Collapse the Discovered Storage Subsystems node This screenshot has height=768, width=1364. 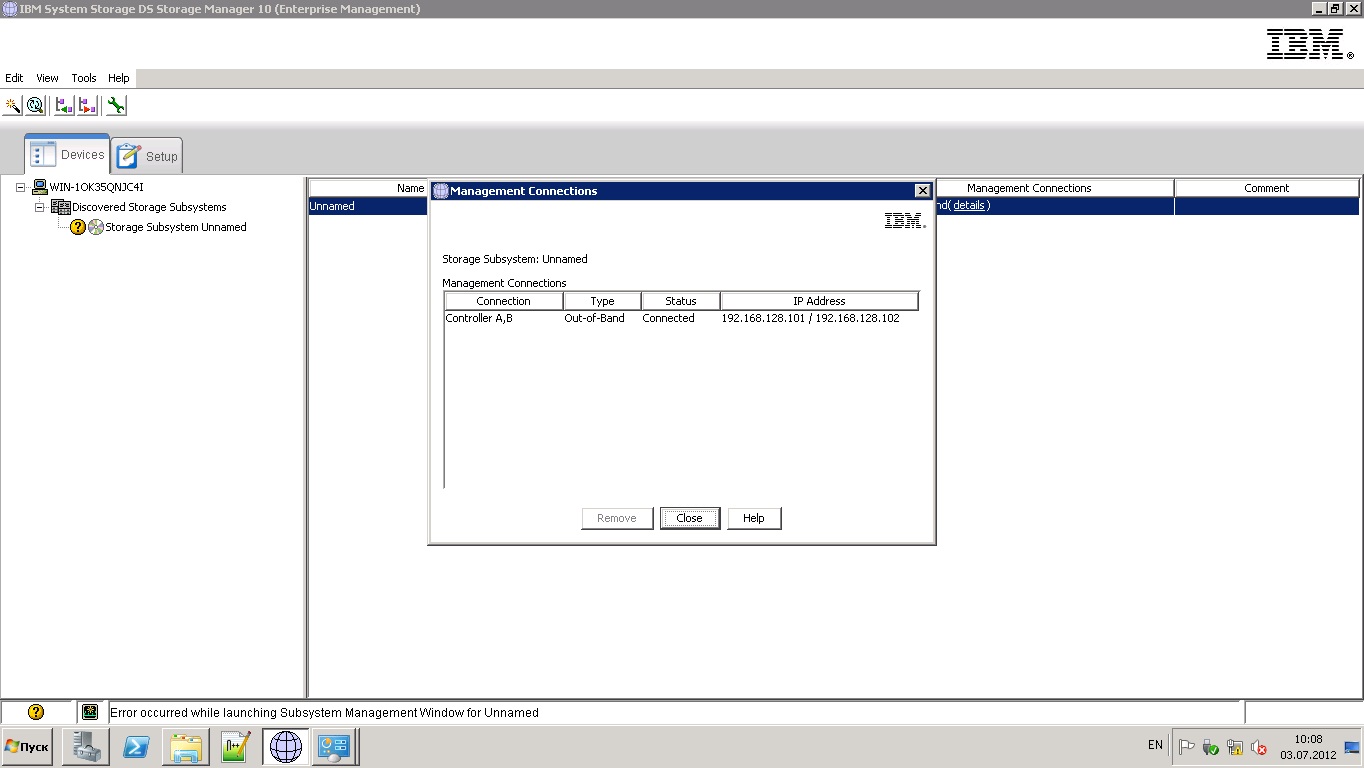(41, 207)
